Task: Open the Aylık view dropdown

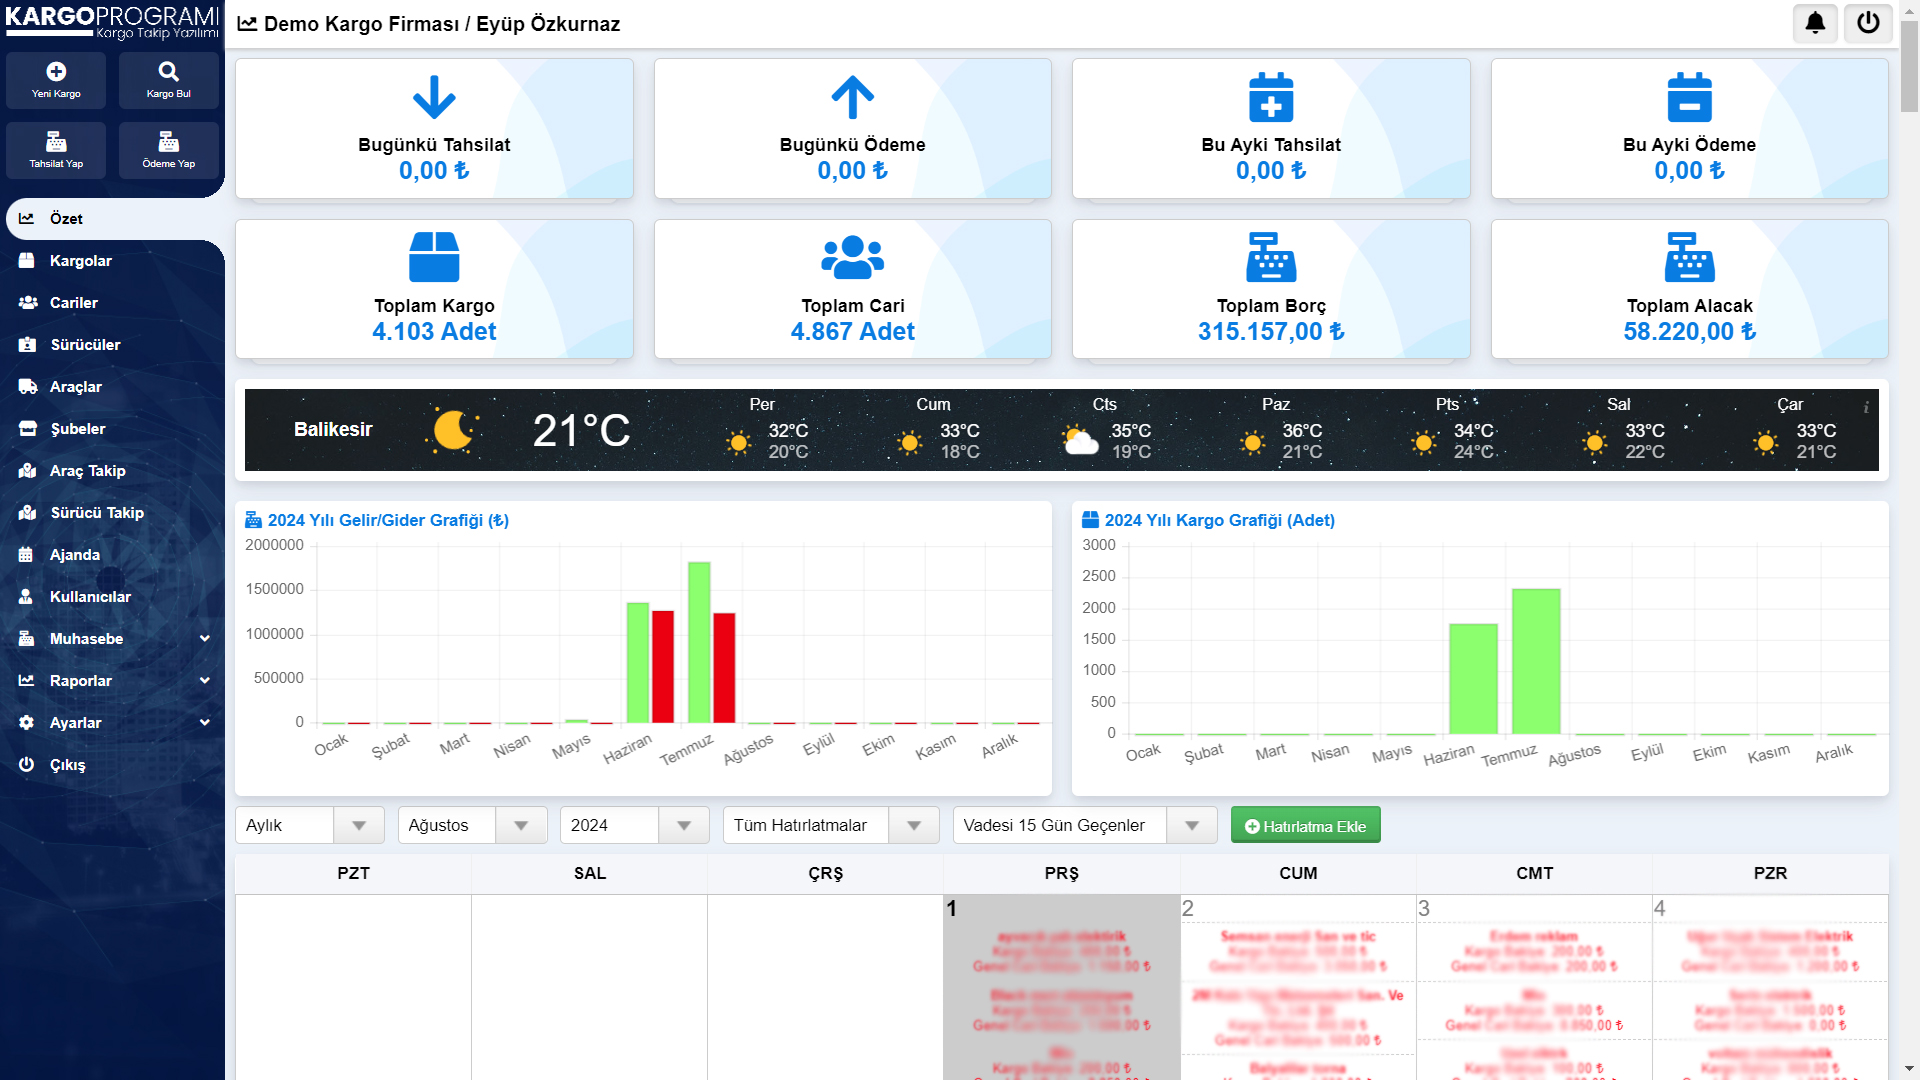Action: click(x=310, y=825)
